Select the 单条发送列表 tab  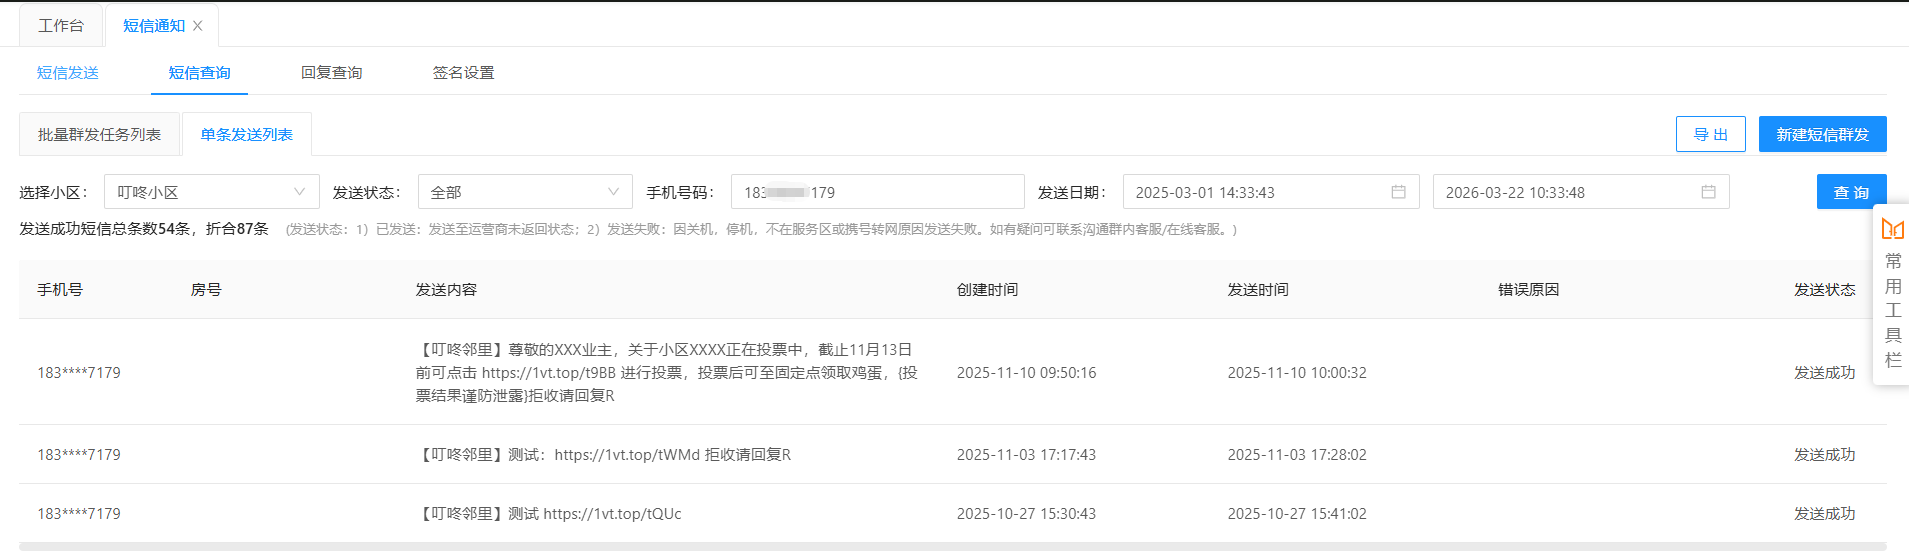pyautogui.click(x=246, y=135)
